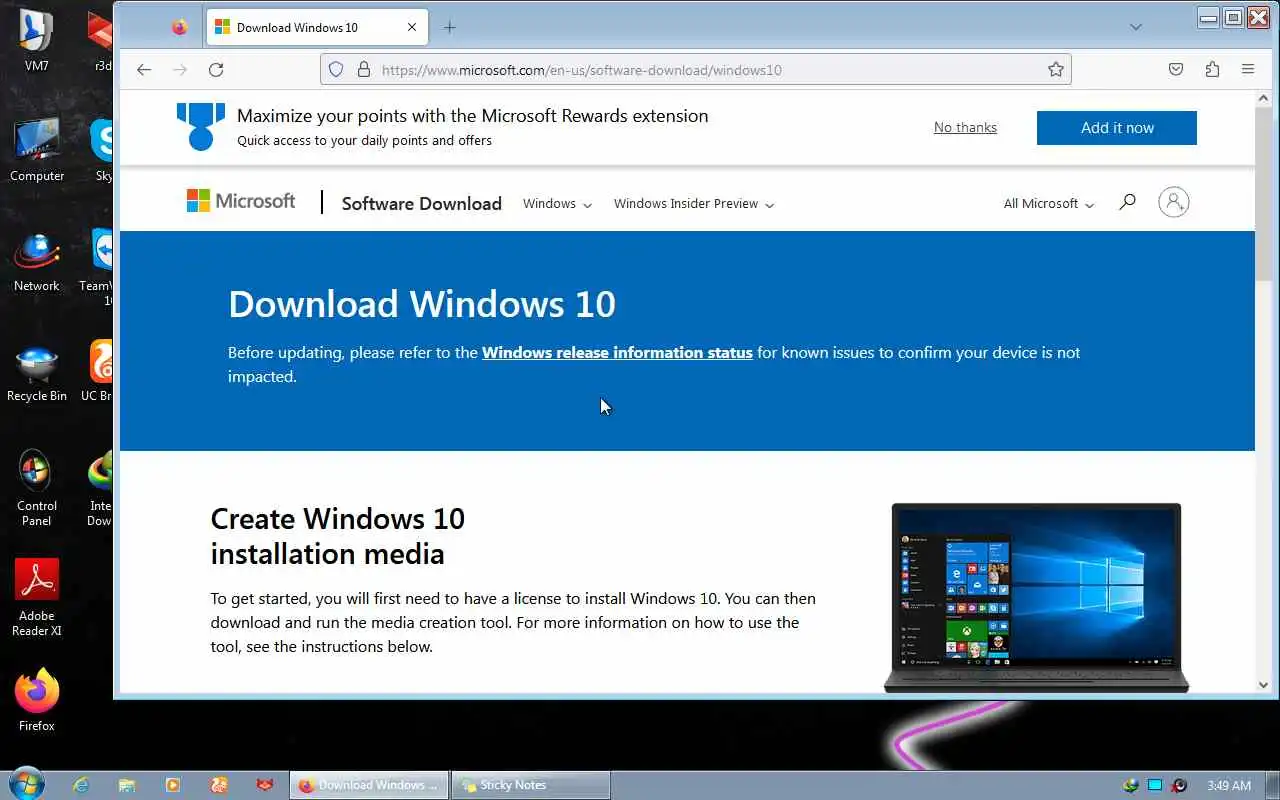Expand the Windows Insider Preview menu

point(694,204)
